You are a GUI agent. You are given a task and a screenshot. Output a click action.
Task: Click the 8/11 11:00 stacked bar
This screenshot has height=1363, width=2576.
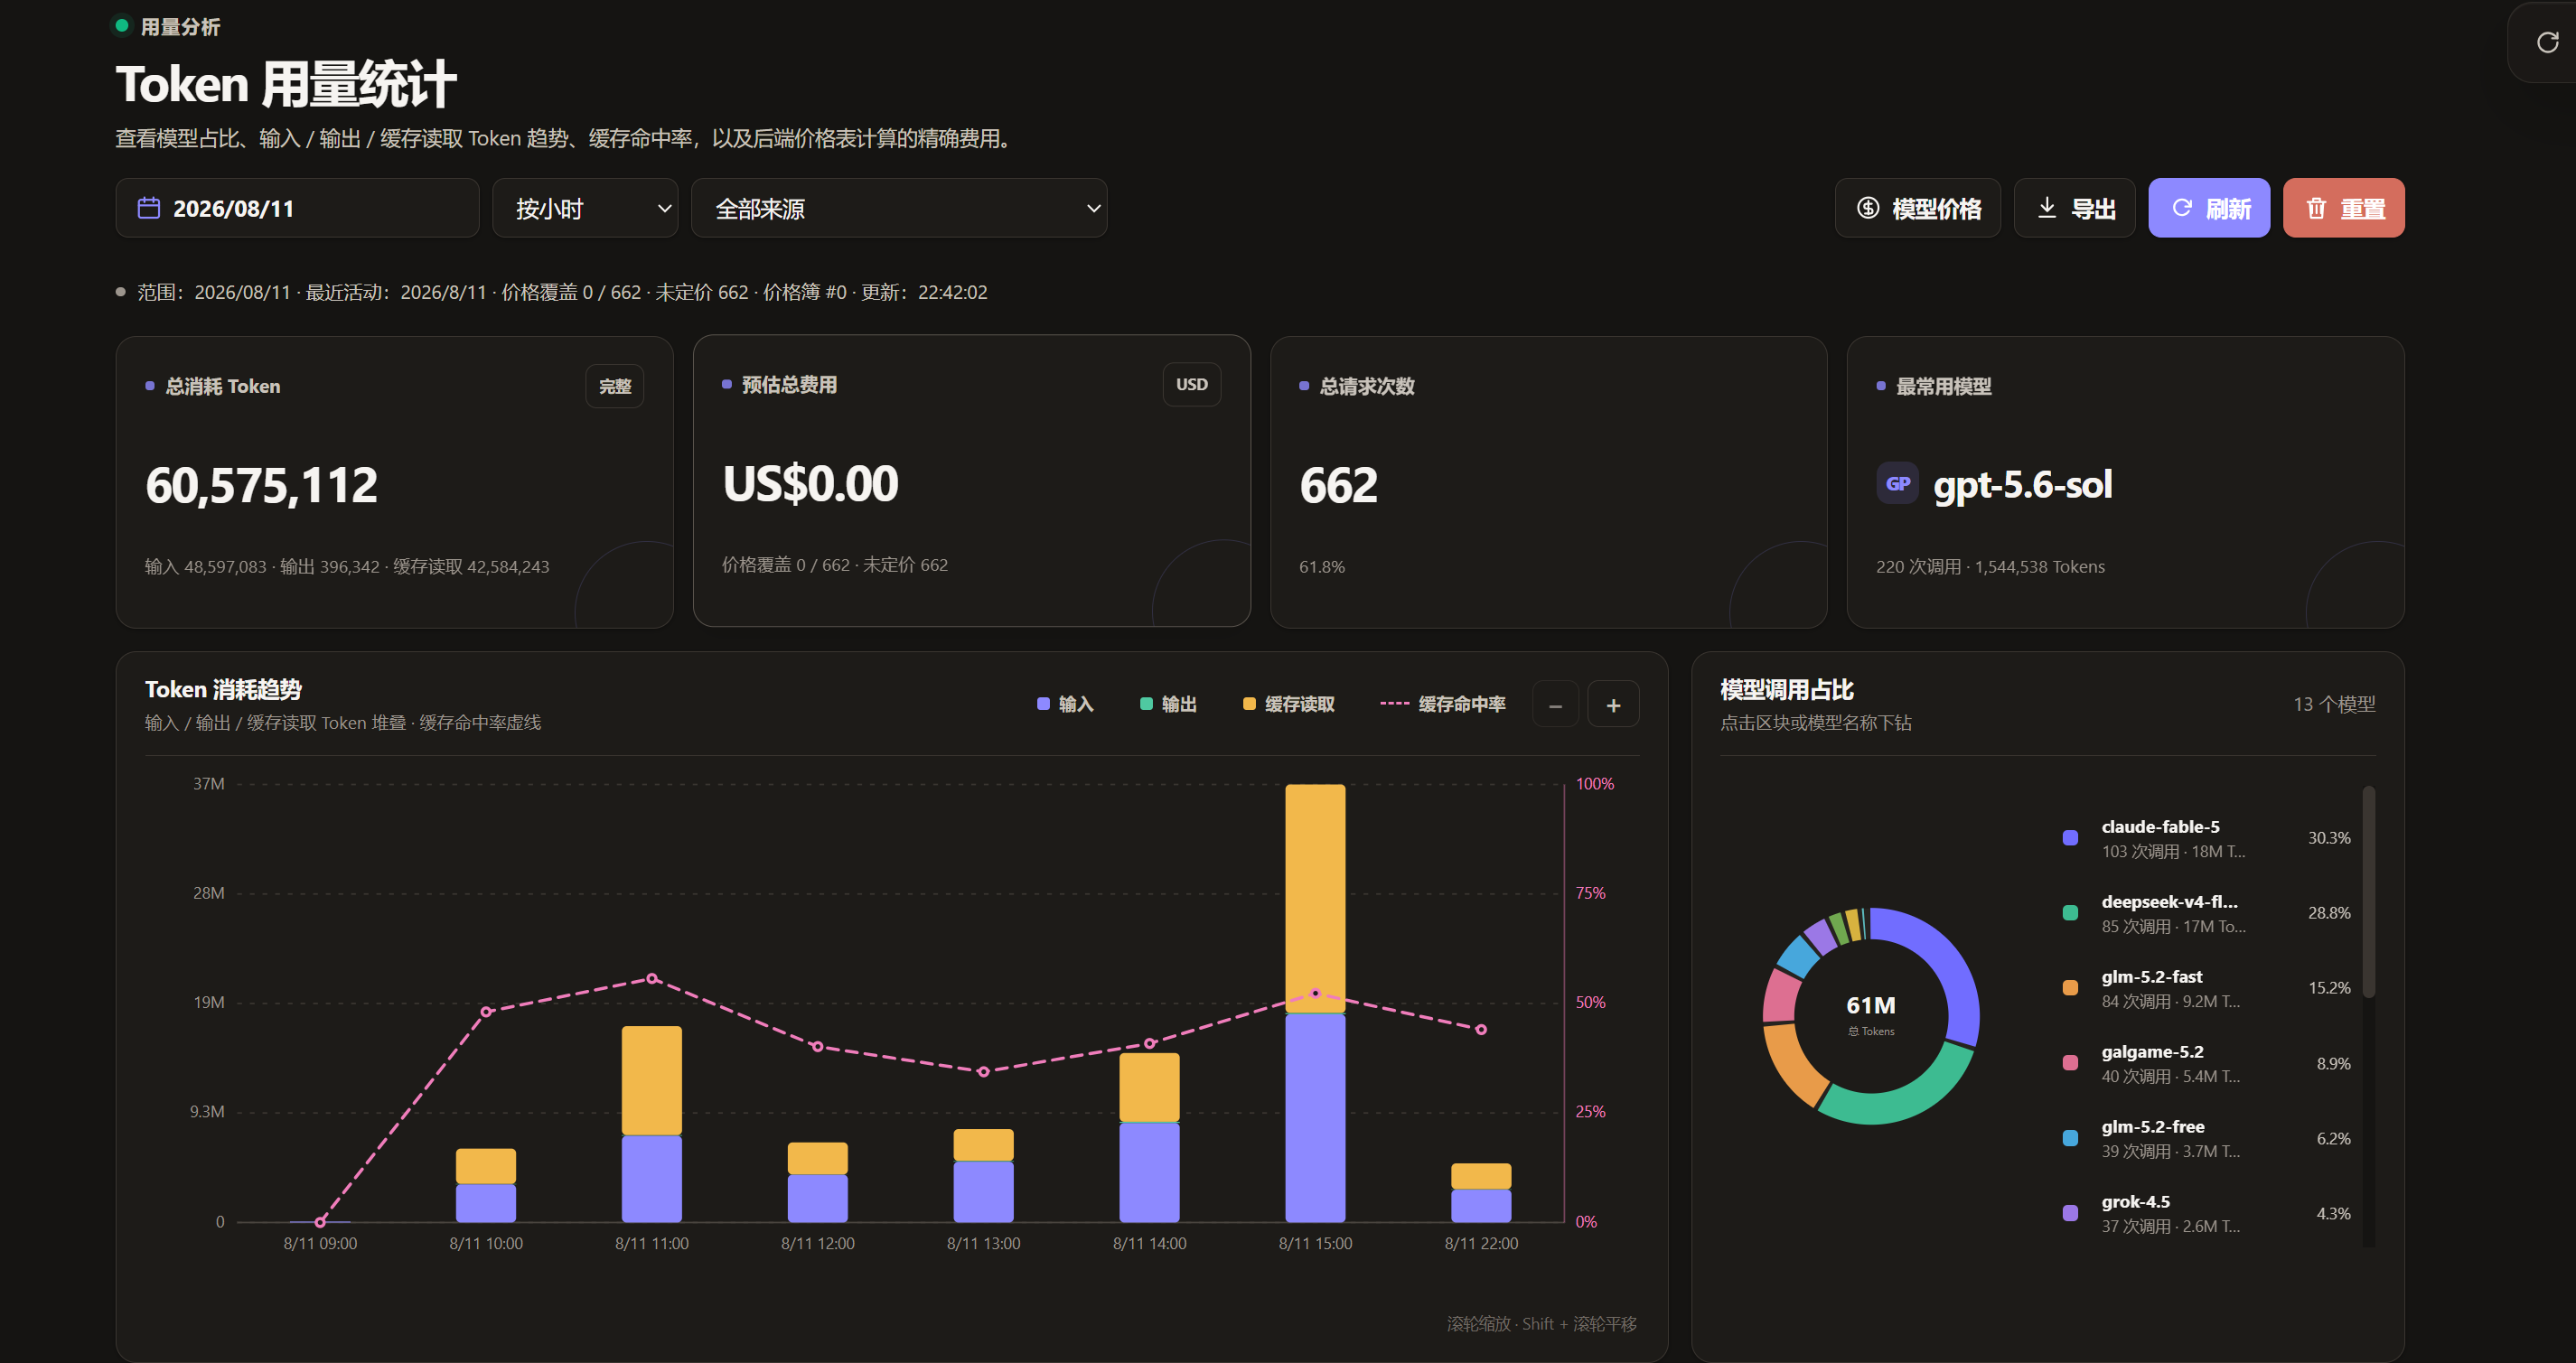point(652,1124)
